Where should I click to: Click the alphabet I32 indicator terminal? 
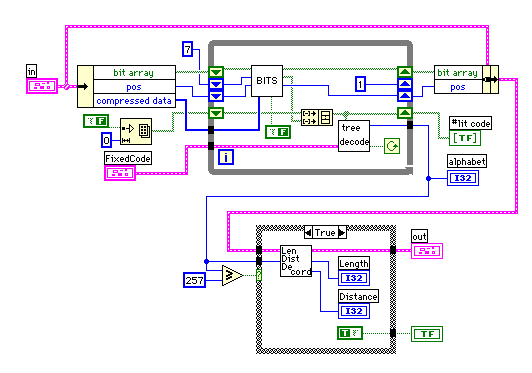[463, 178]
